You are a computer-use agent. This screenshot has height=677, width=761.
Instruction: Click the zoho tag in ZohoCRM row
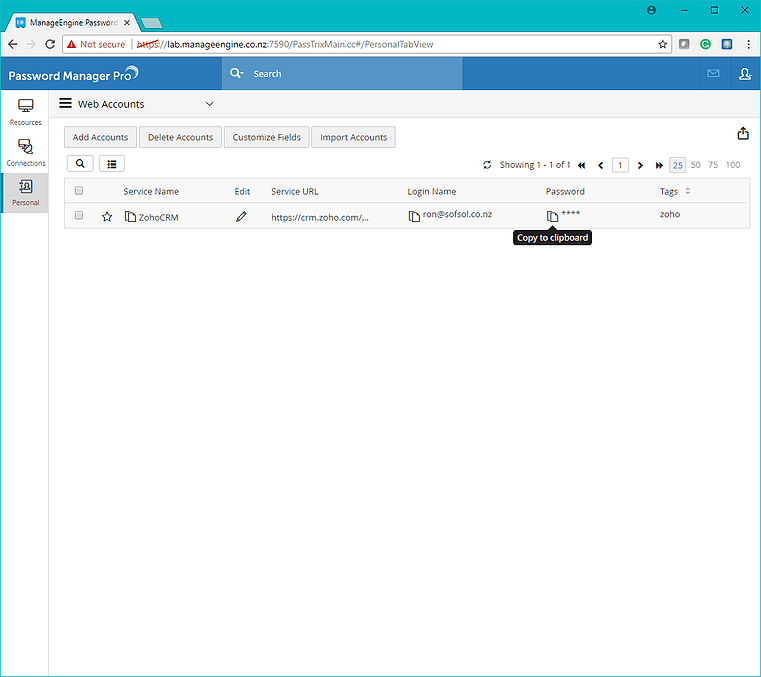pos(670,214)
